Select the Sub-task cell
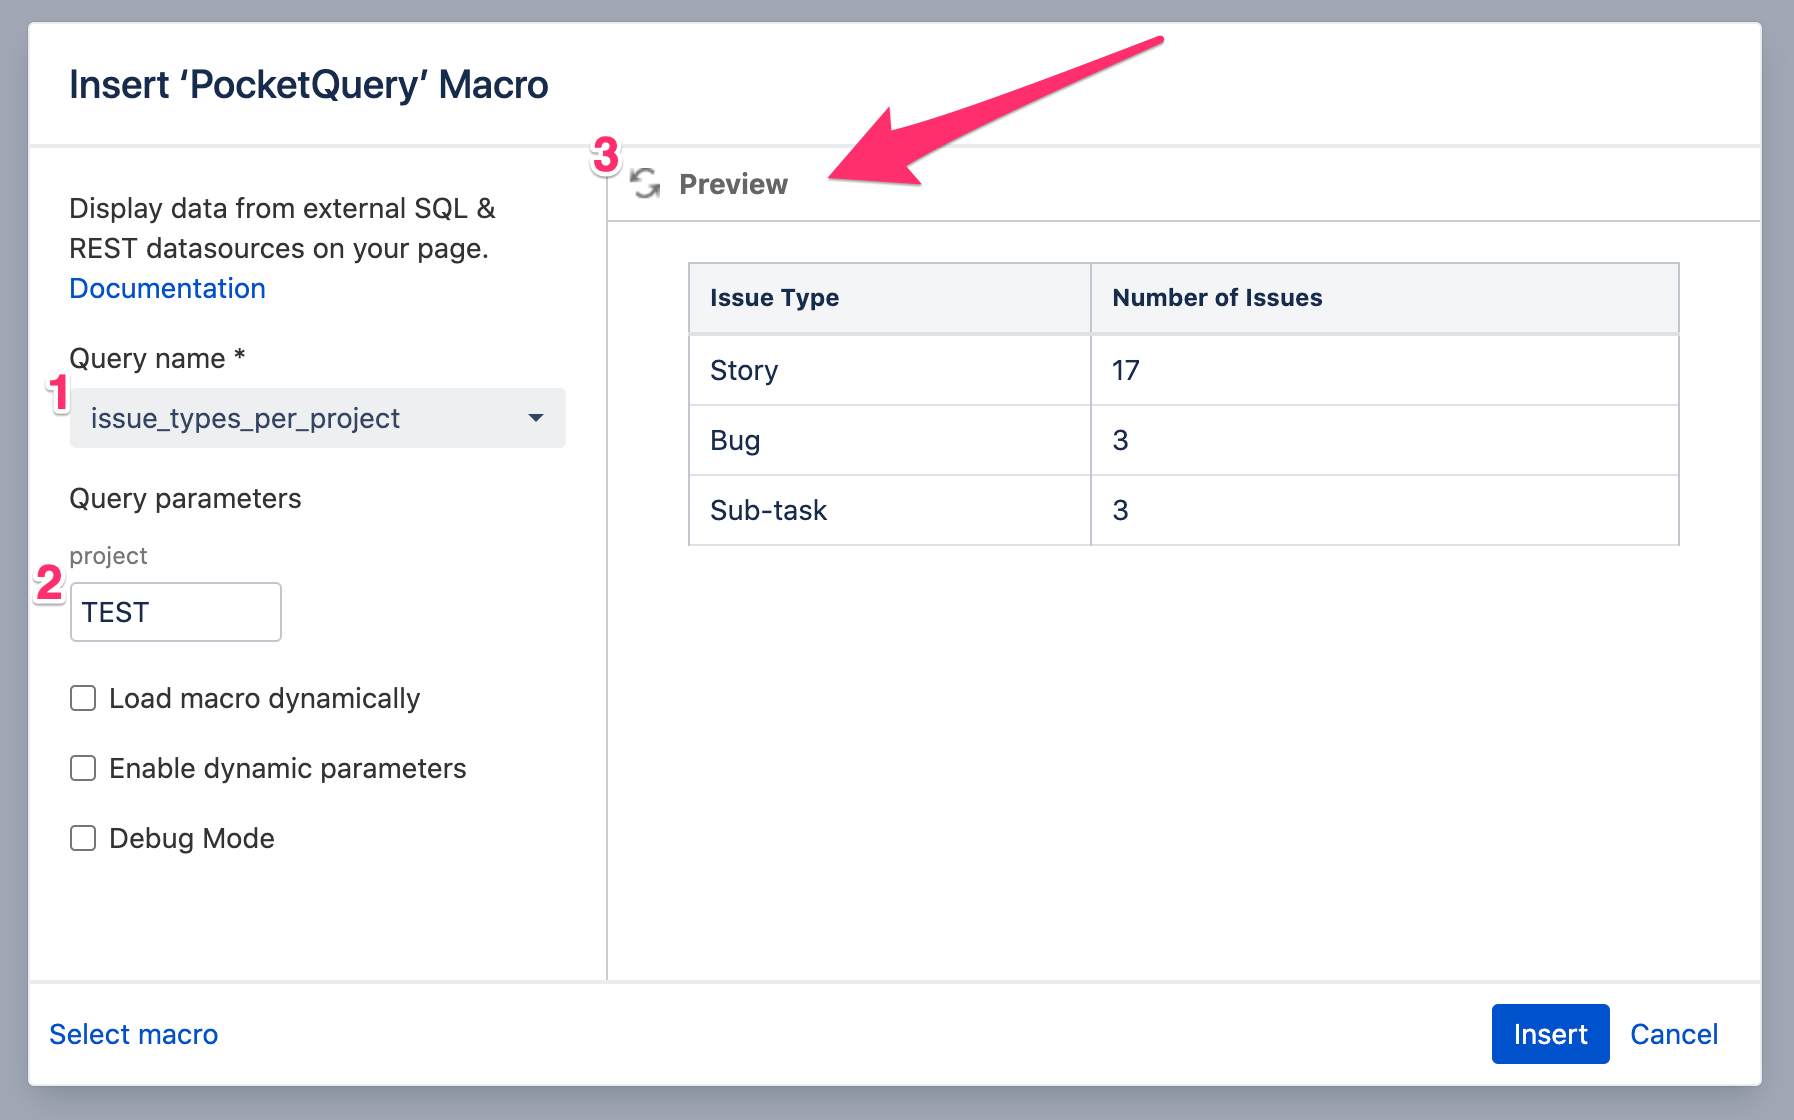Image resolution: width=1794 pixels, height=1120 pixels. tap(889, 510)
